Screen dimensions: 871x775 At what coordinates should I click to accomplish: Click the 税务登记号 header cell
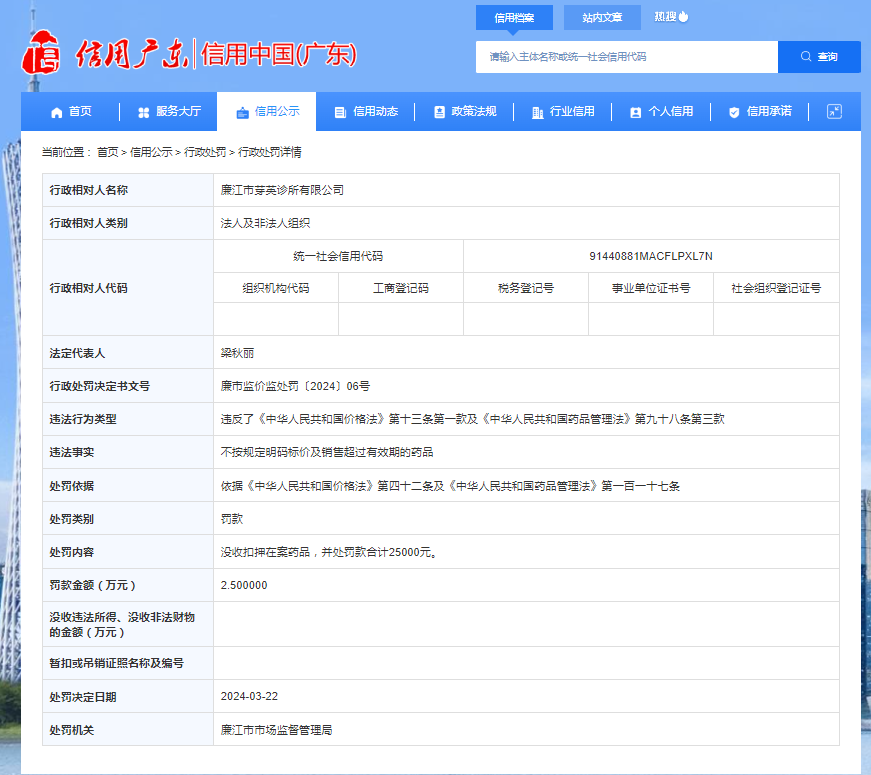pyautogui.click(x=526, y=288)
